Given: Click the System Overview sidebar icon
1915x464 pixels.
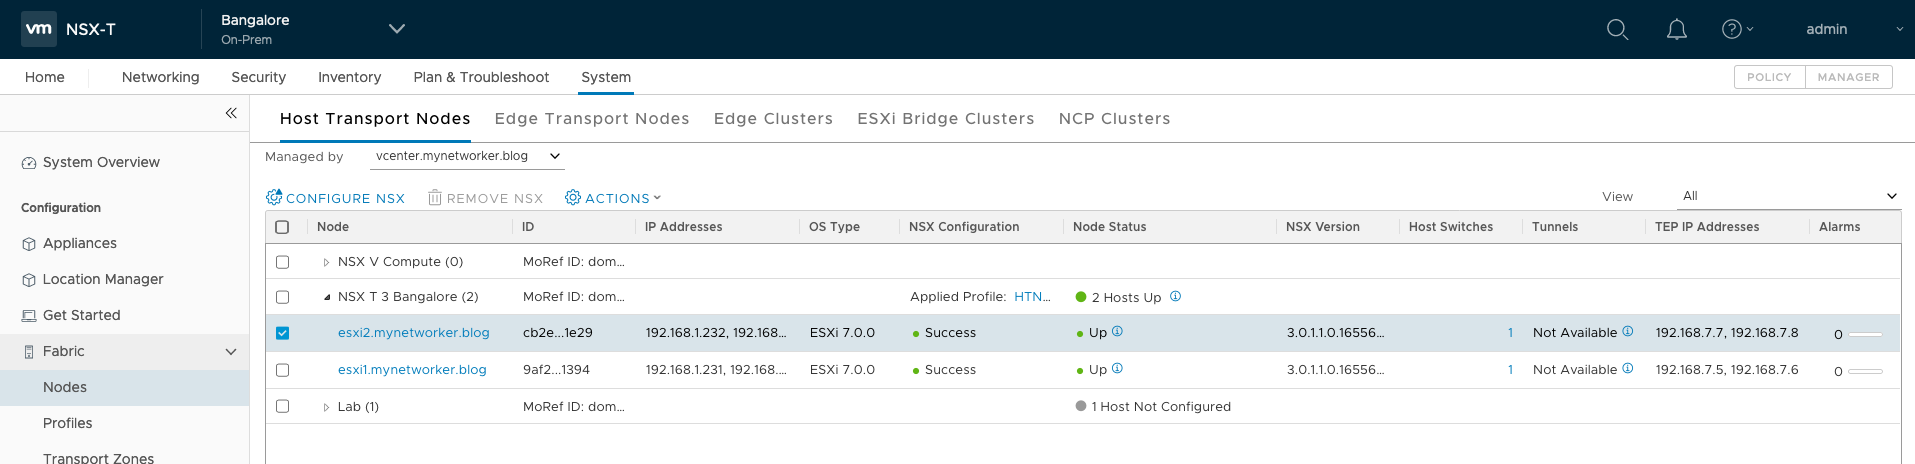Looking at the screenshot, I should click(x=29, y=163).
